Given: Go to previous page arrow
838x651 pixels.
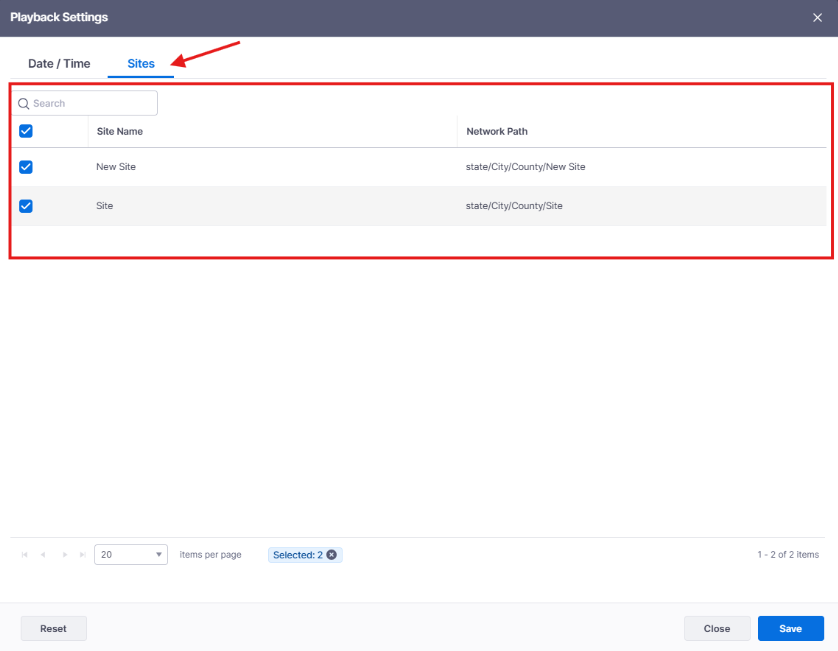Looking at the screenshot, I should 43,555.
